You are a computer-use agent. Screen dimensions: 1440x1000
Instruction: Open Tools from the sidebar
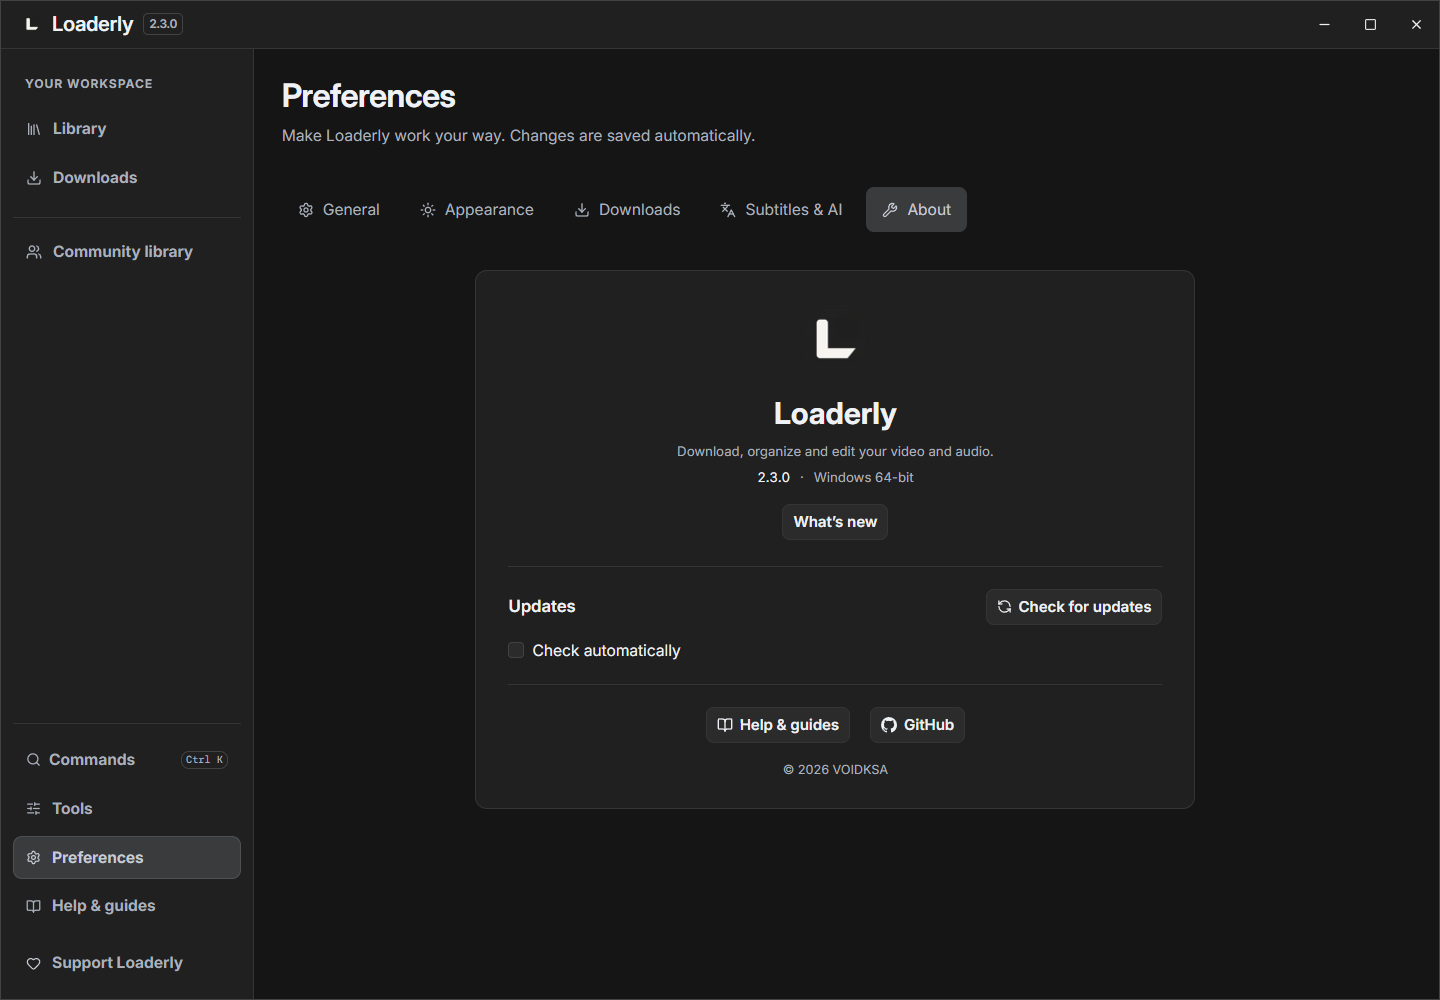127,809
